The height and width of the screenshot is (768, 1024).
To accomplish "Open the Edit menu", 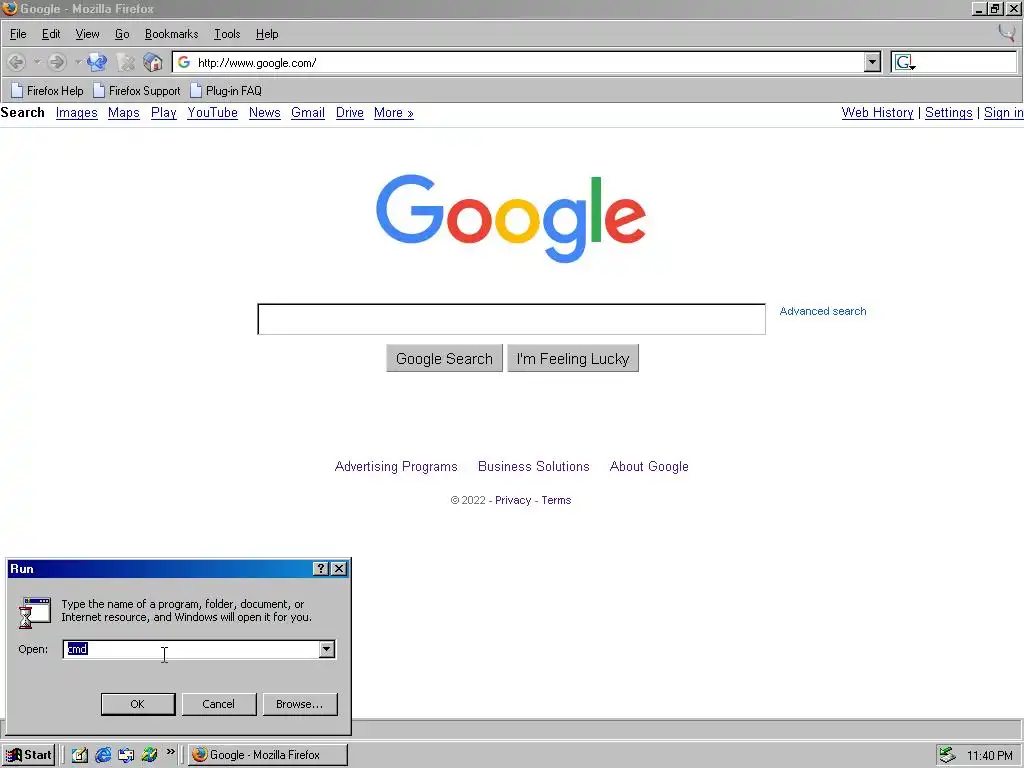I will tap(51, 34).
